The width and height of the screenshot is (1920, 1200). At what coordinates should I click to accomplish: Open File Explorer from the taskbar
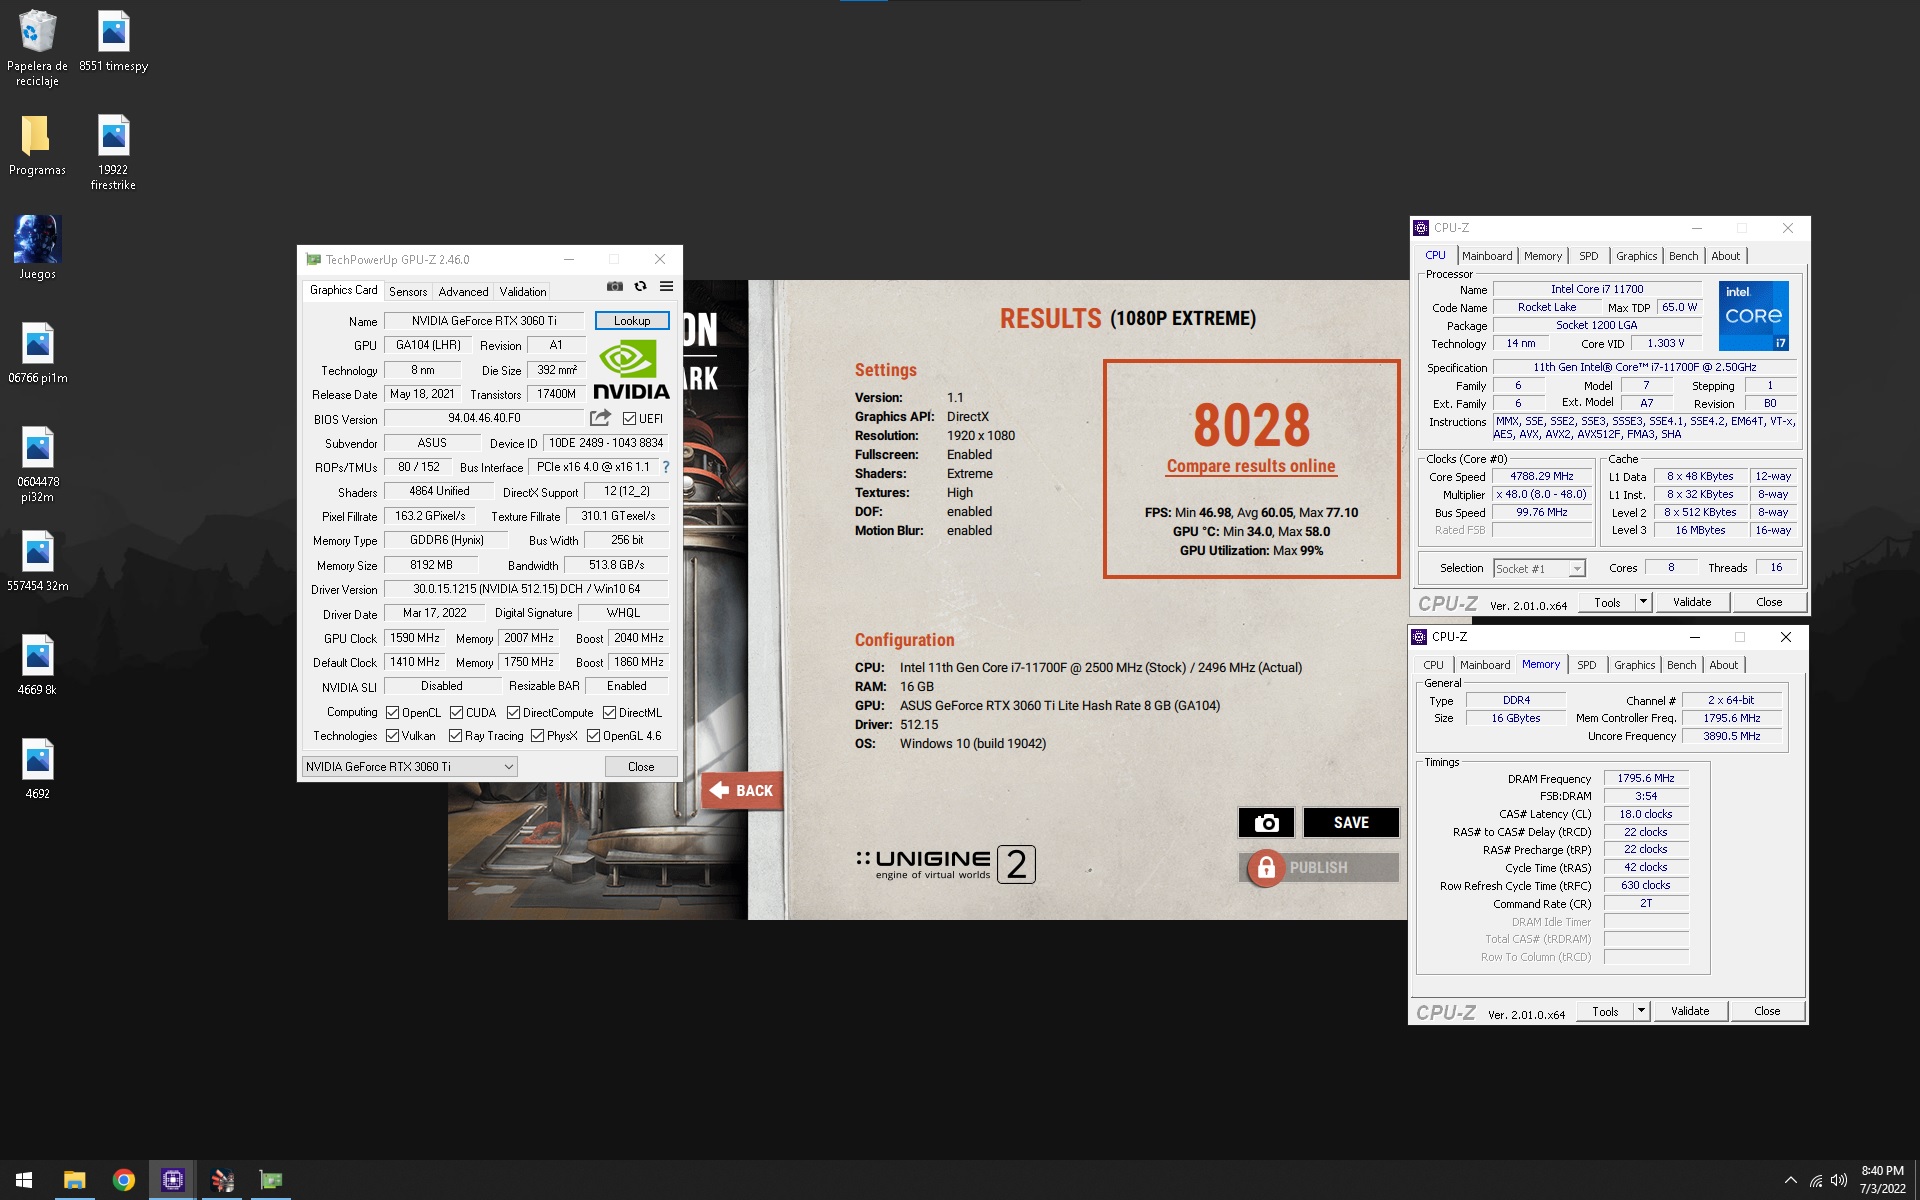(74, 1180)
